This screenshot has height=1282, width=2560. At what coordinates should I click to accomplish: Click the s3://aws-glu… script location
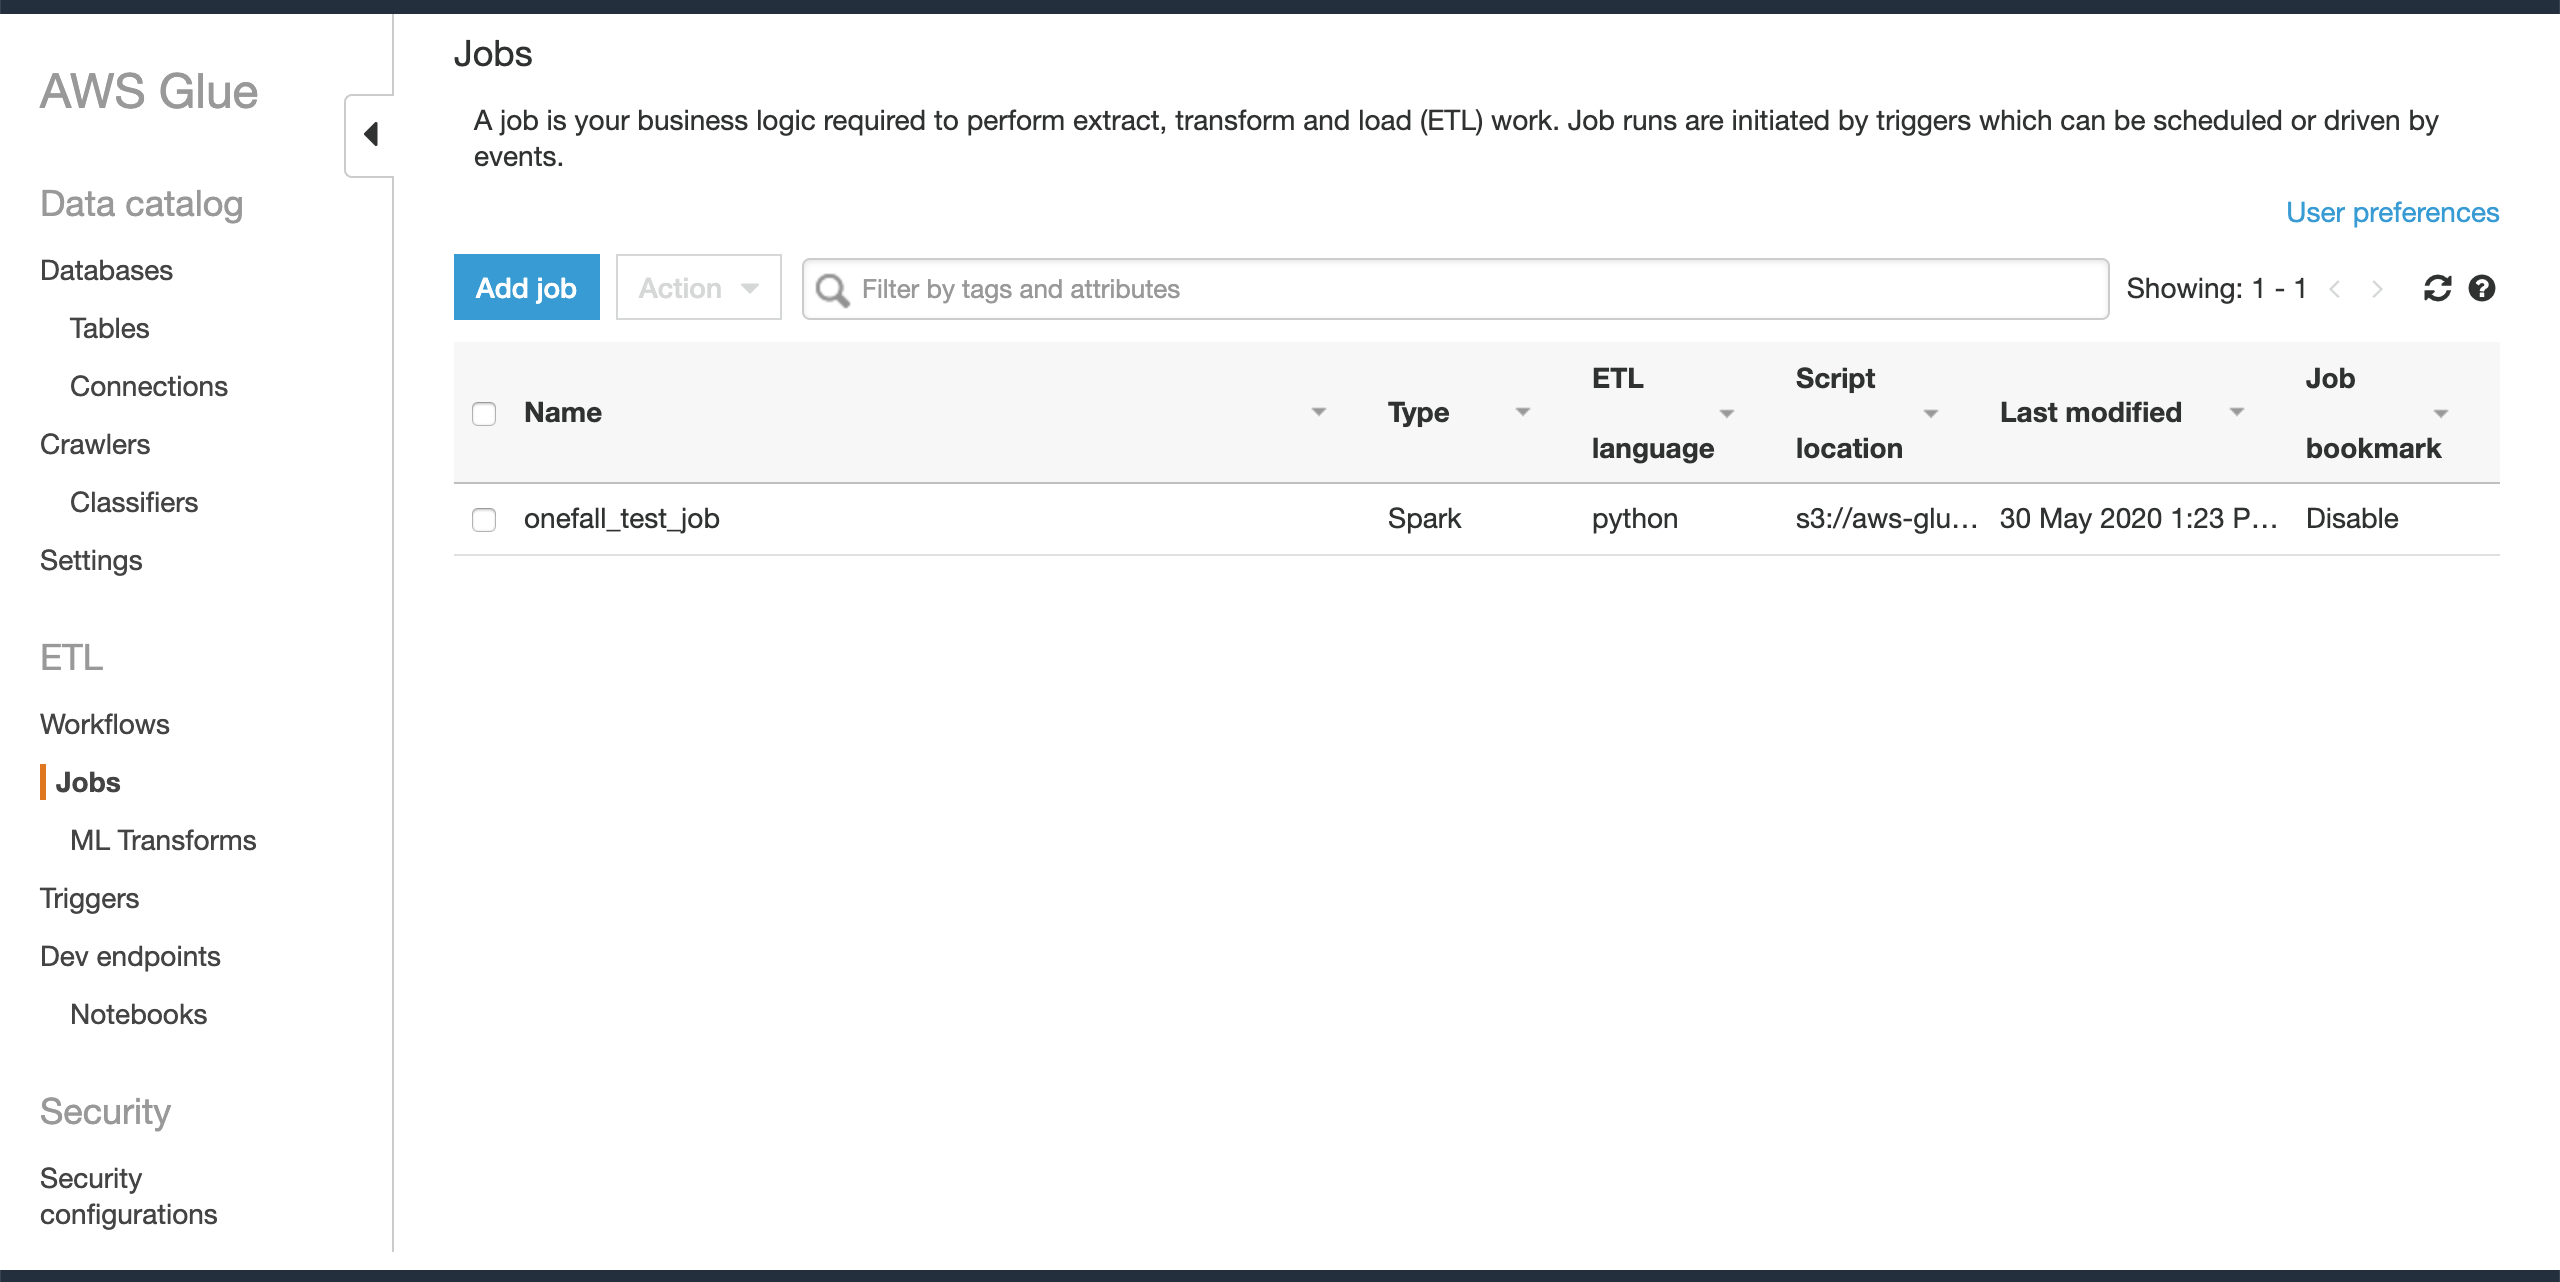[1886, 518]
